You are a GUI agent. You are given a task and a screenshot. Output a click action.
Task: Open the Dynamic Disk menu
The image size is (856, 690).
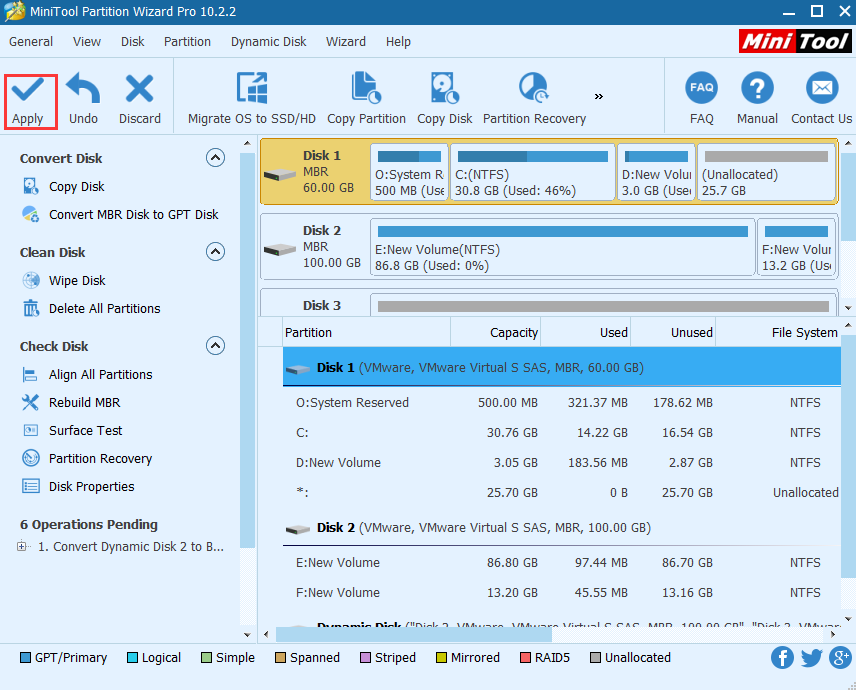pyautogui.click(x=269, y=41)
